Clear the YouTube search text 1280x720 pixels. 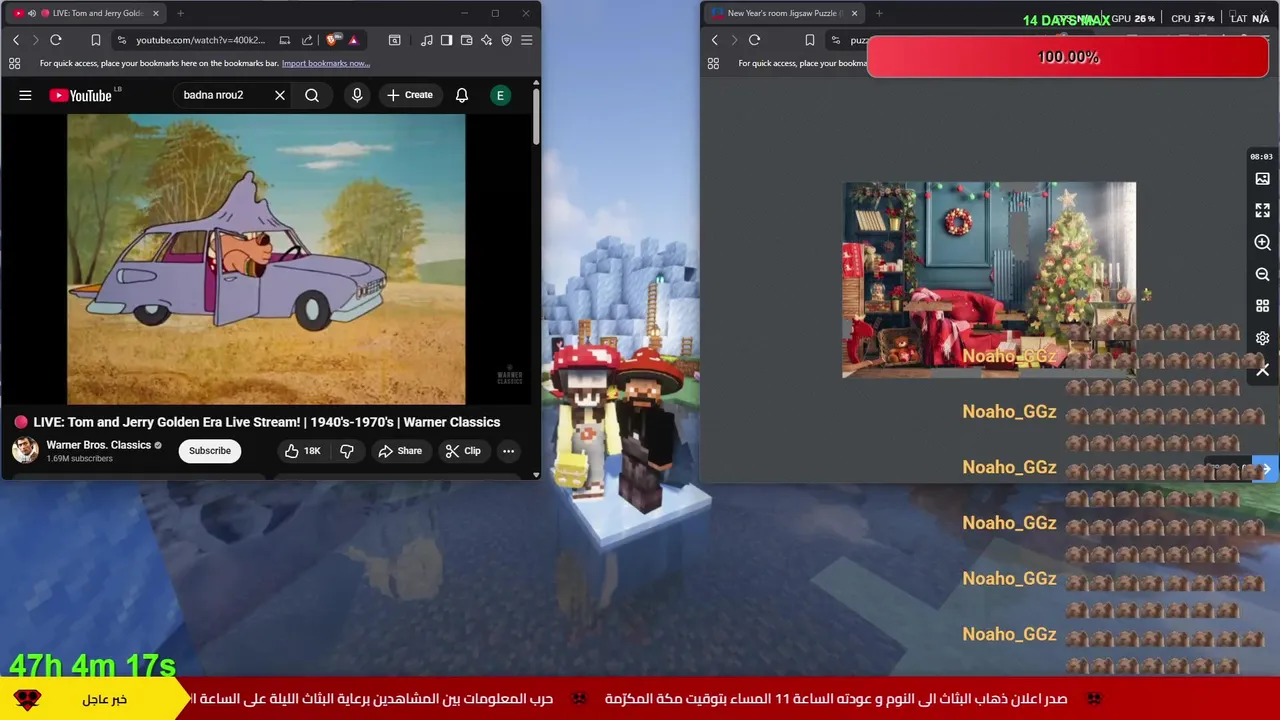pyautogui.click(x=280, y=95)
